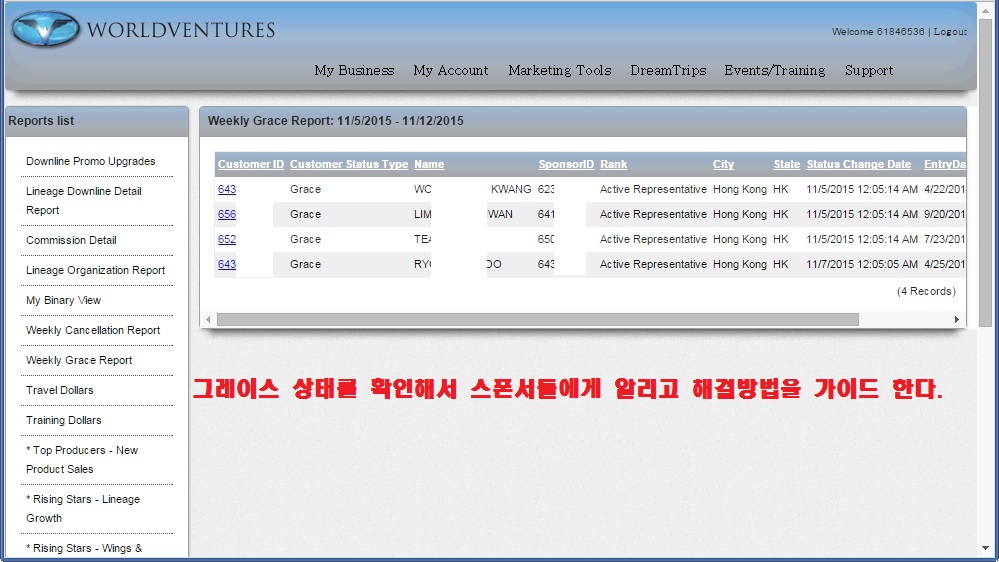Click the table's left scroll arrow
Screen dimensions: 999x562
click(x=208, y=320)
